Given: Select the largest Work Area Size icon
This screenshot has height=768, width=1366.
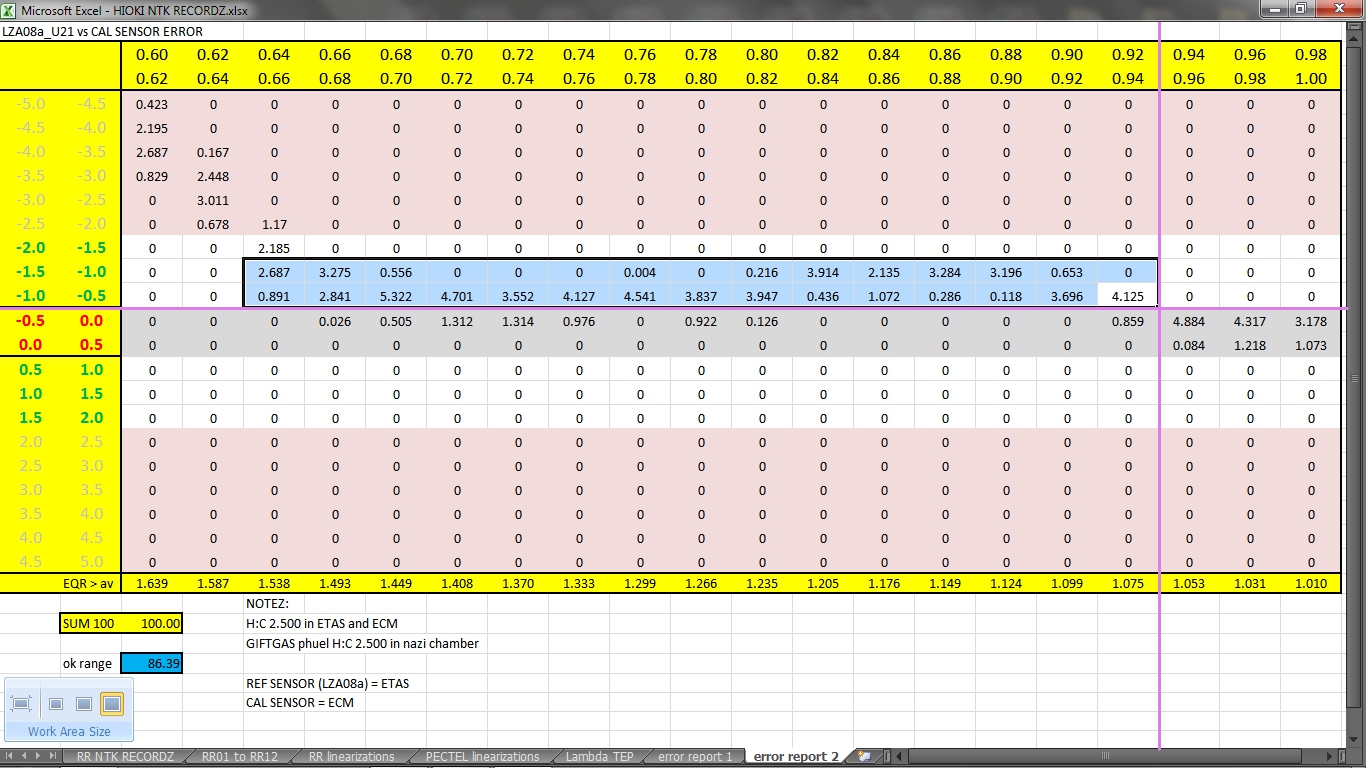Looking at the screenshot, I should pos(112,704).
